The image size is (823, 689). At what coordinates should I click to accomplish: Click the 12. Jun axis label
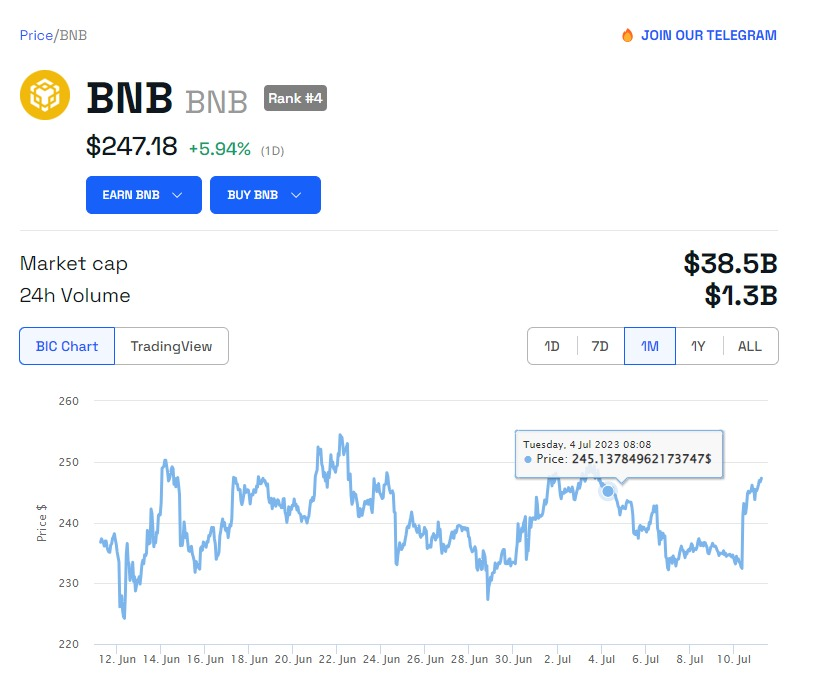coord(117,659)
